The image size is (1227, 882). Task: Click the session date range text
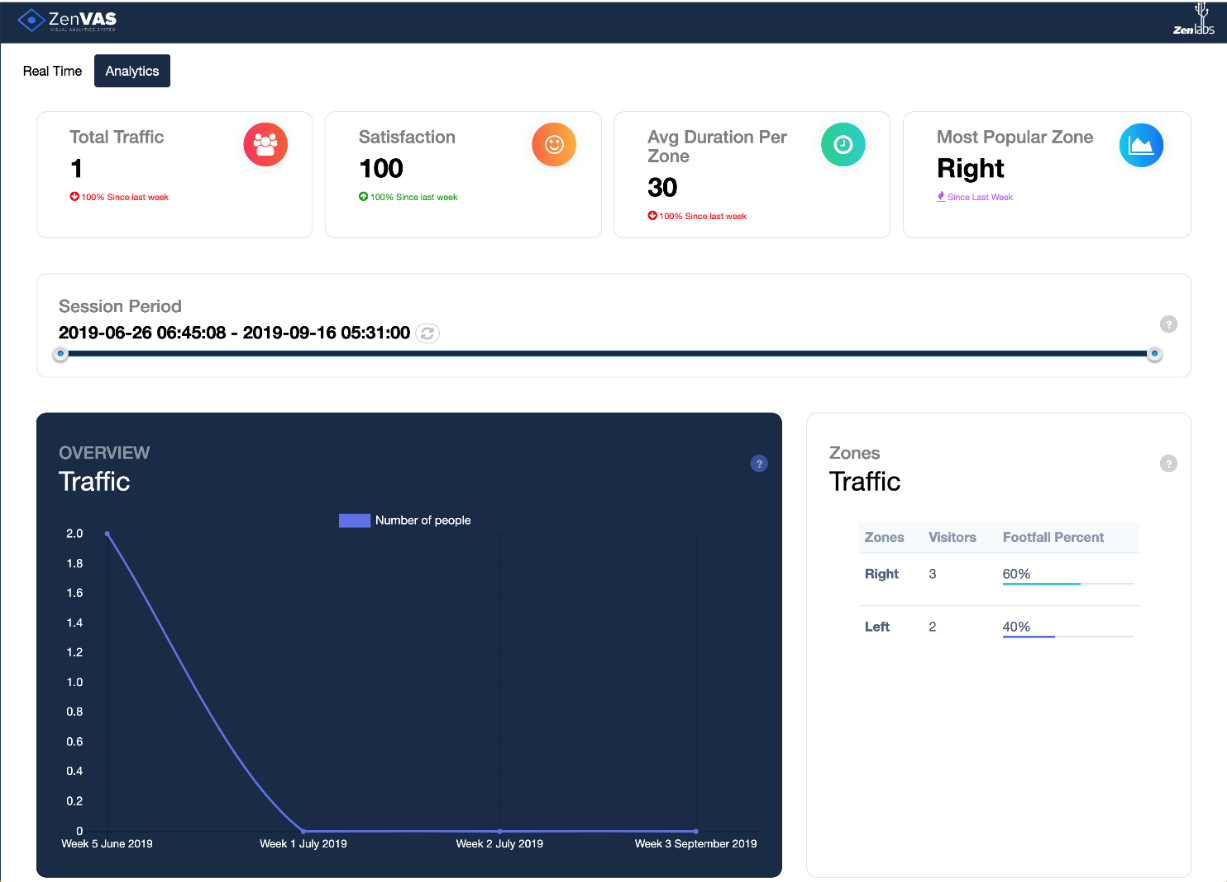[x=234, y=333]
